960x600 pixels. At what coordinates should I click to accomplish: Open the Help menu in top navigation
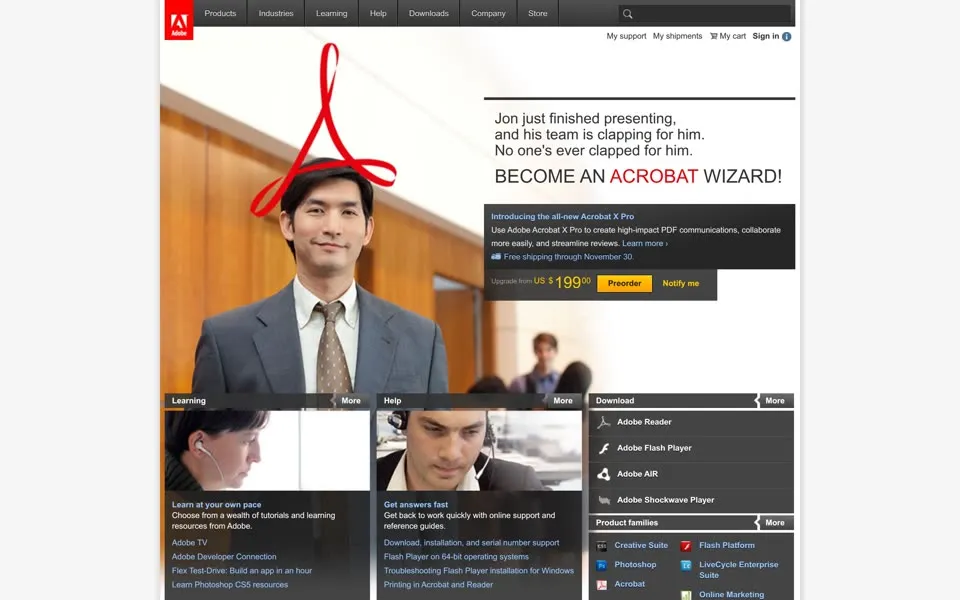coord(378,13)
